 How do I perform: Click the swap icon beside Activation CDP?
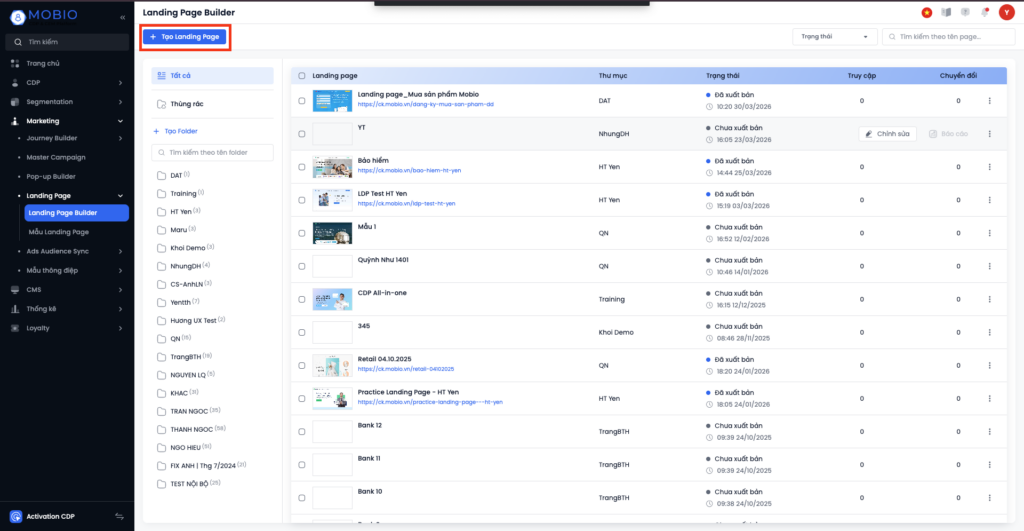click(x=119, y=516)
